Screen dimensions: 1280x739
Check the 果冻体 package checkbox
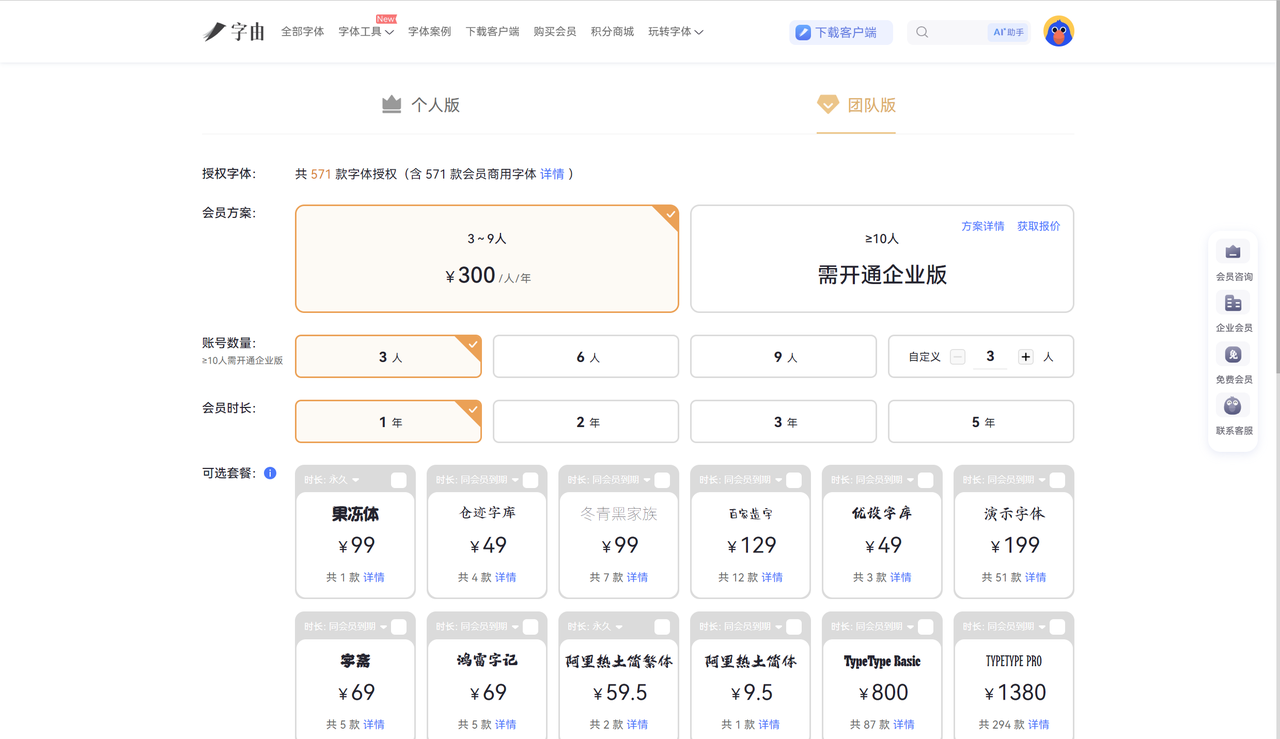398,480
